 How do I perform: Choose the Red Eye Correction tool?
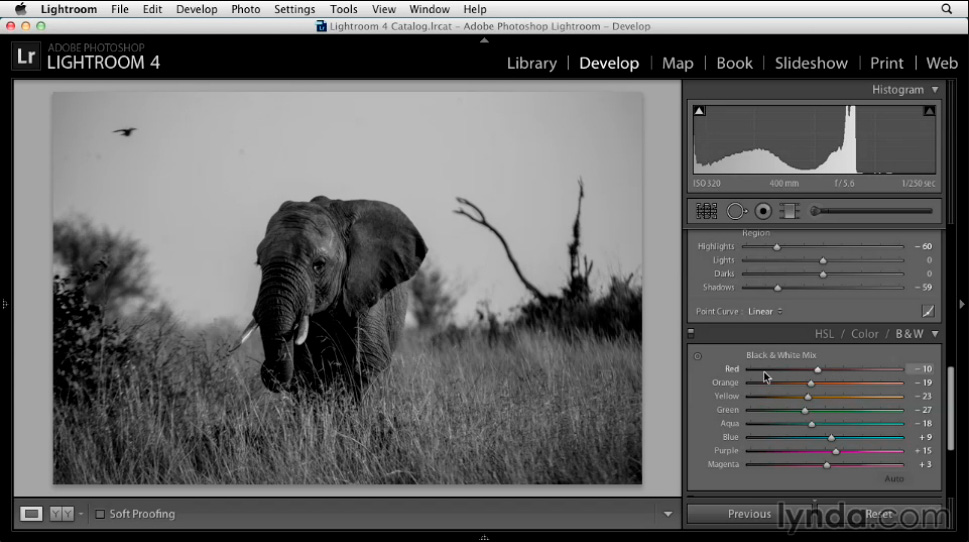tap(764, 211)
